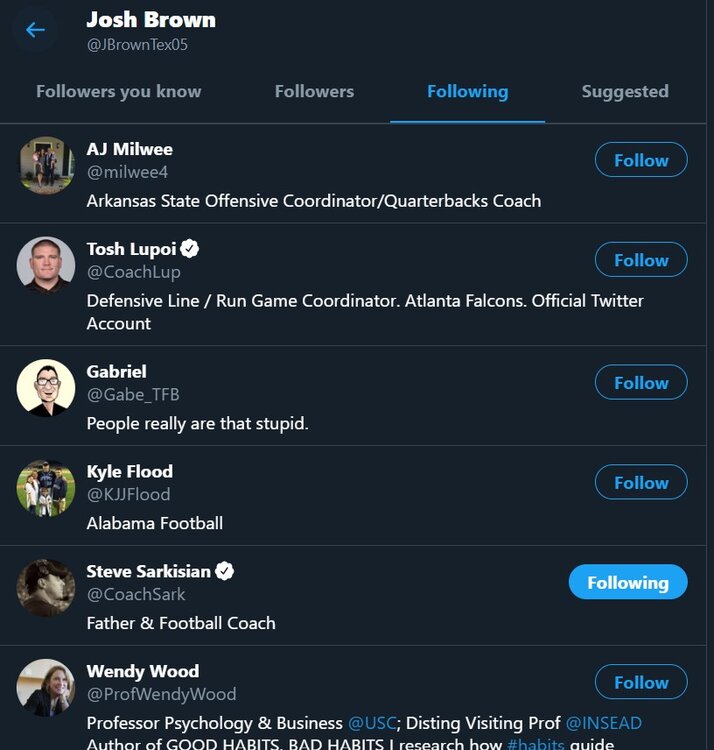Follow Wendy Wood
The image size is (714, 750).
(x=641, y=683)
